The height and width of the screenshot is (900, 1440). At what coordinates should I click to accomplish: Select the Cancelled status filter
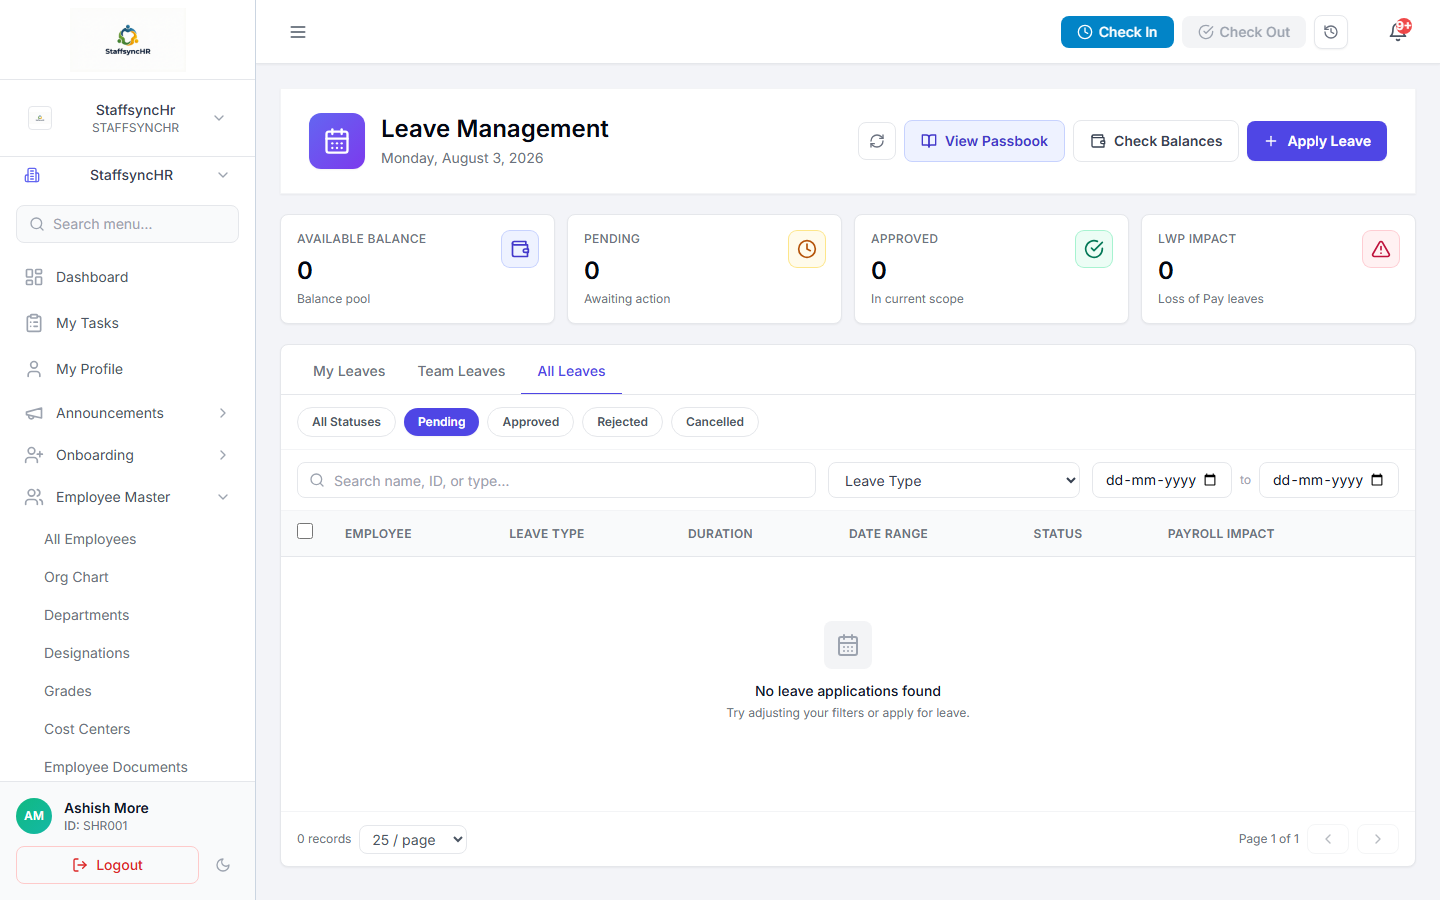coord(715,422)
